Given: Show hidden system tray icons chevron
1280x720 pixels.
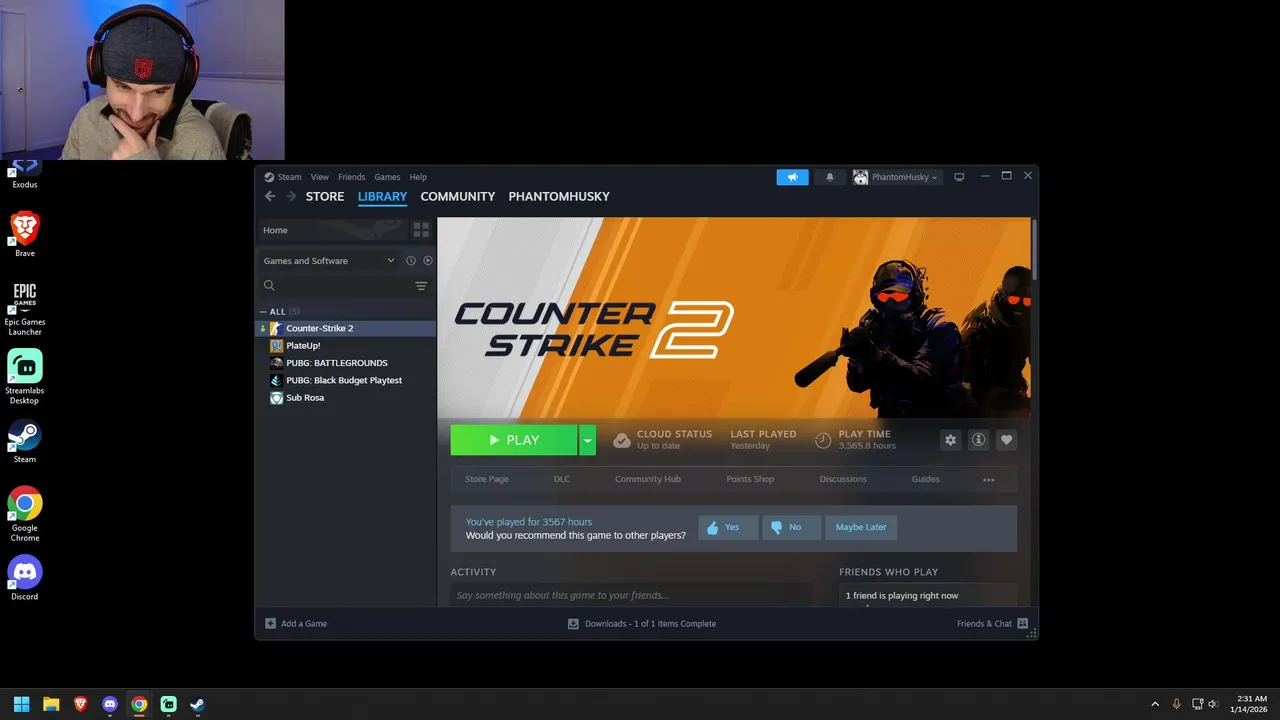Looking at the screenshot, I should pyautogui.click(x=1155, y=704).
